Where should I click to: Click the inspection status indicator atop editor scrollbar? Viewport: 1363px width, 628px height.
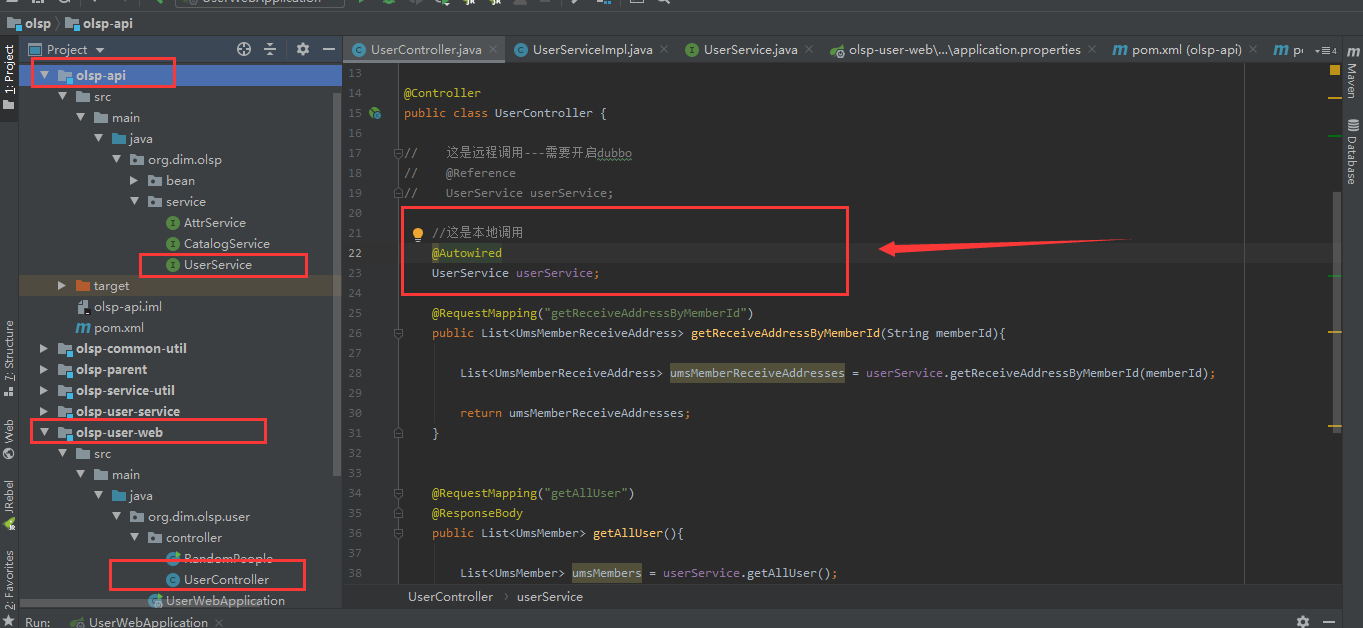[1335, 71]
